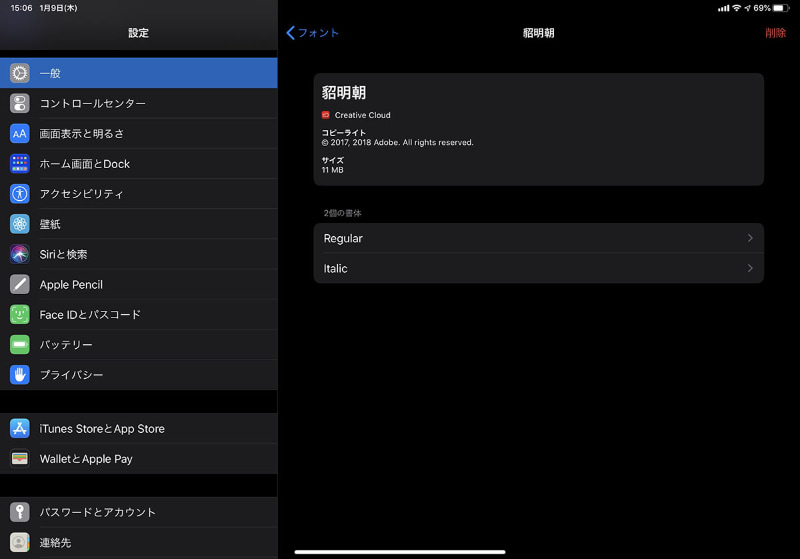Open 壁紙 settings
The width and height of the screenshot is (800, 559).
[x=139, y=224]
